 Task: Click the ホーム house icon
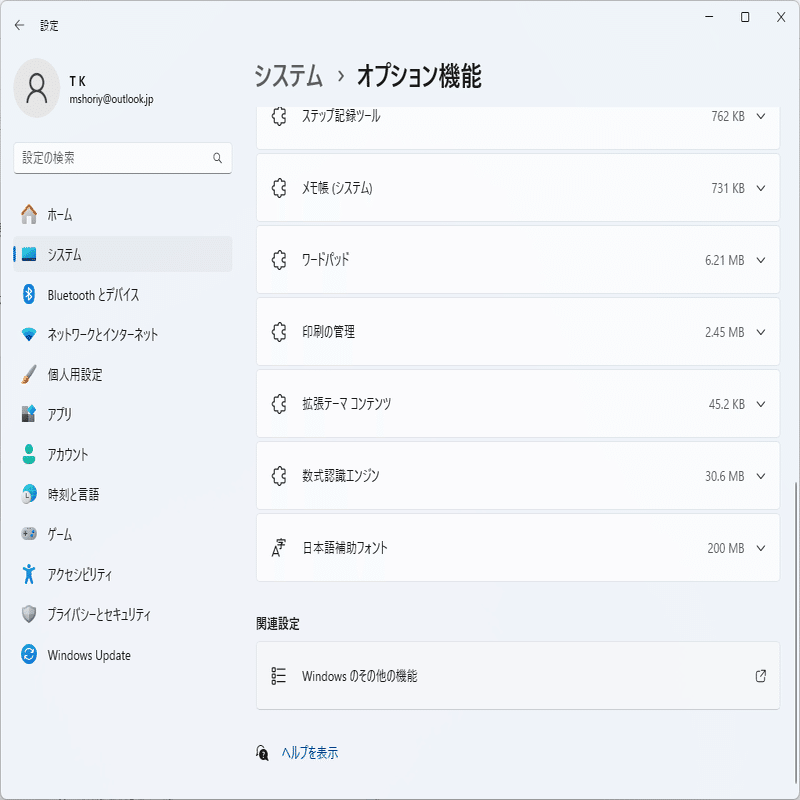click(x=29, y=214)
